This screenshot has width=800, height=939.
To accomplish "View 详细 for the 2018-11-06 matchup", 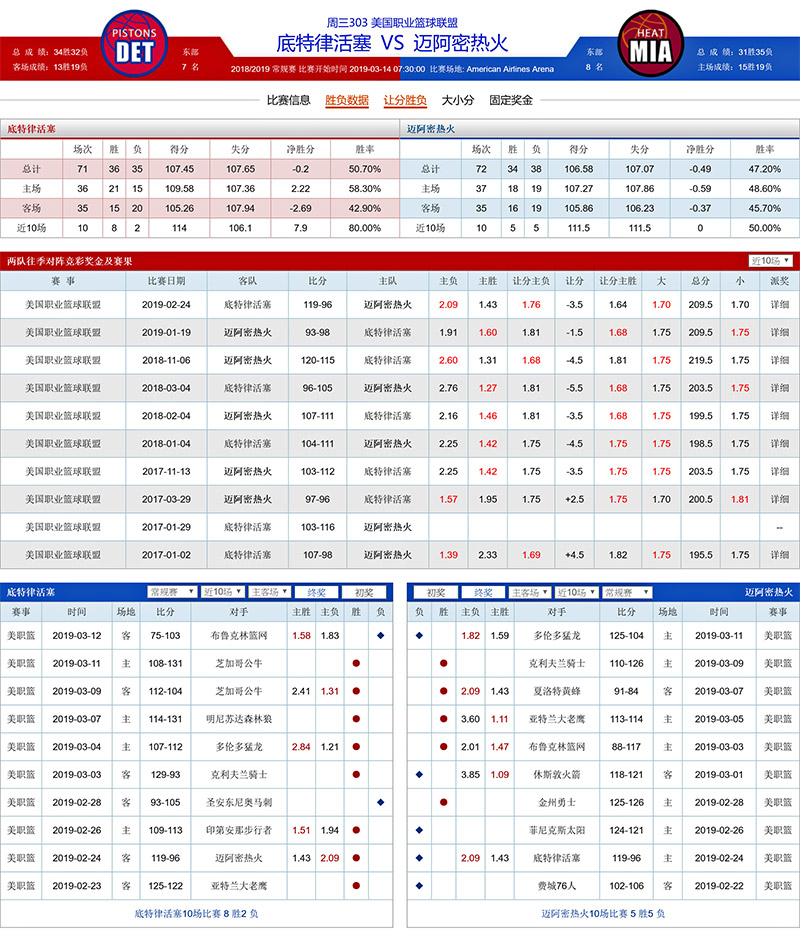I will pos(780,360).
